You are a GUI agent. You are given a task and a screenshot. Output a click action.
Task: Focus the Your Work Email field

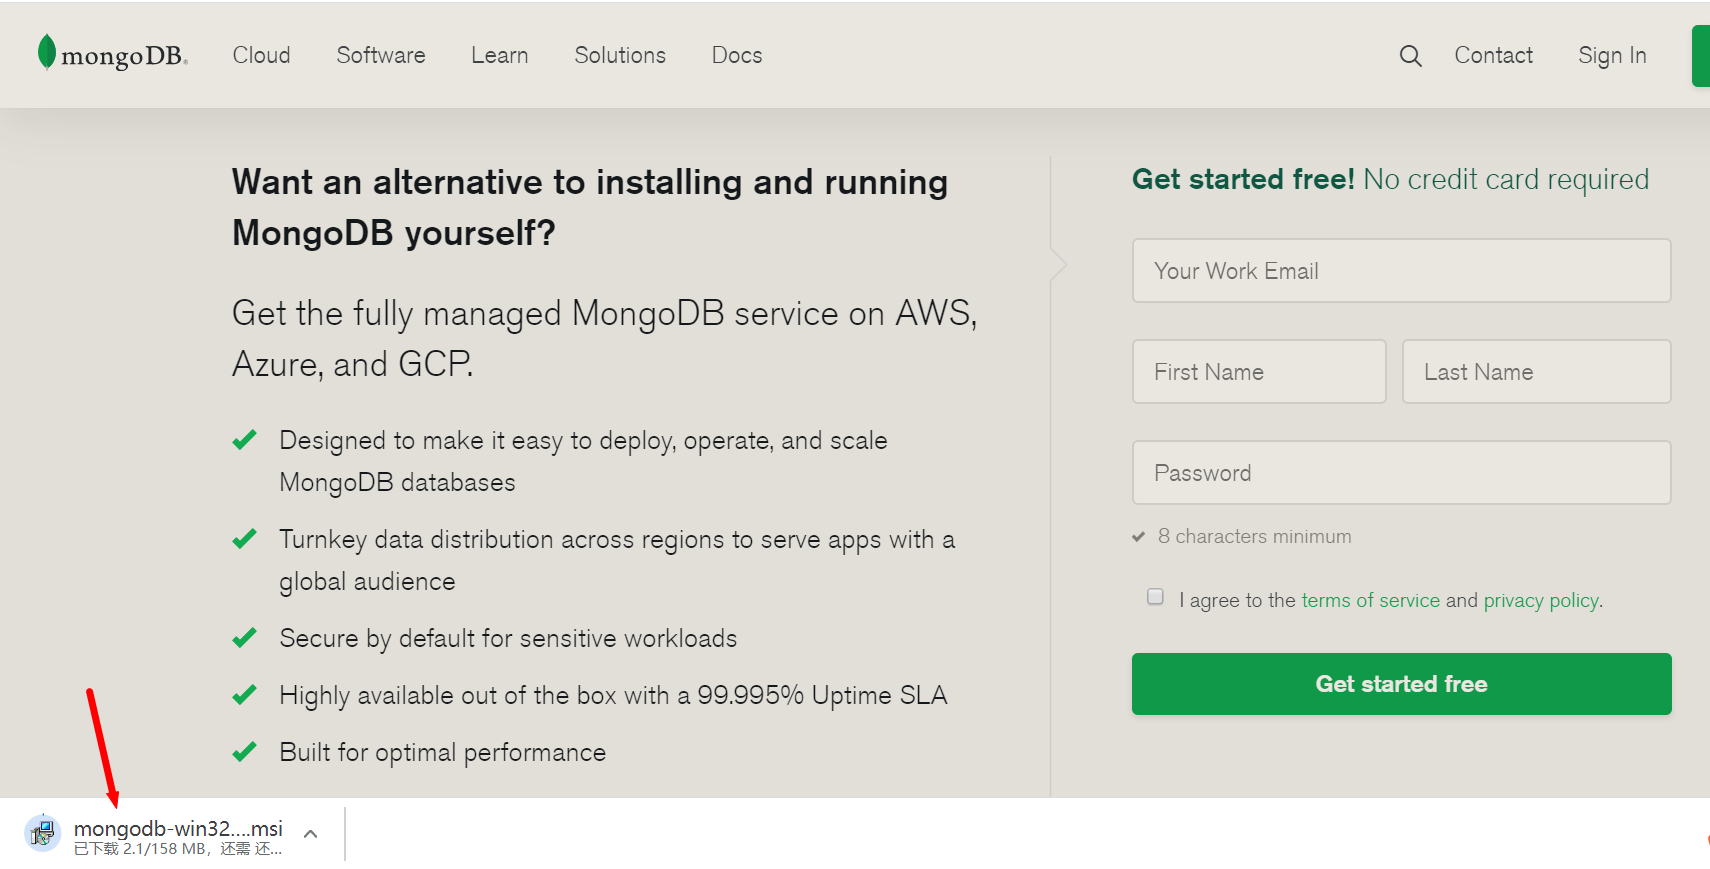coord(1401,270)
